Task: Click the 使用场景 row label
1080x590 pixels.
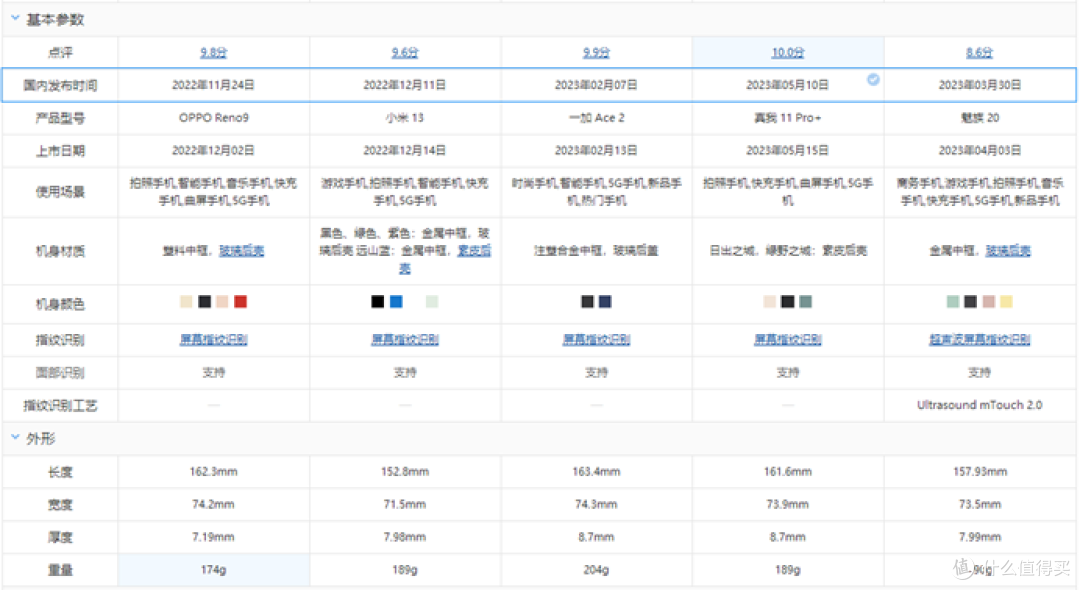Action: point(60,191)
